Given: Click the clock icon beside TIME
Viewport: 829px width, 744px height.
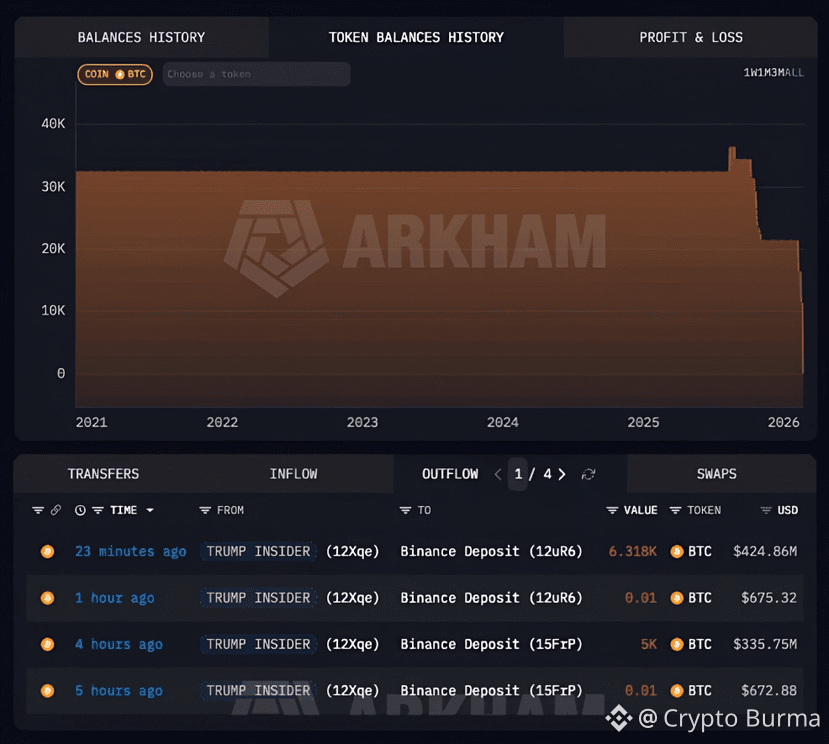Looking at the screenshot, I should click(x=80, y=510).
